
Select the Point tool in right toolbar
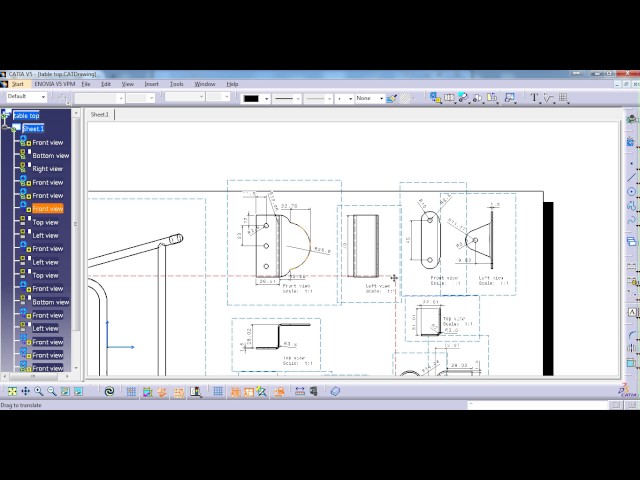631,163
